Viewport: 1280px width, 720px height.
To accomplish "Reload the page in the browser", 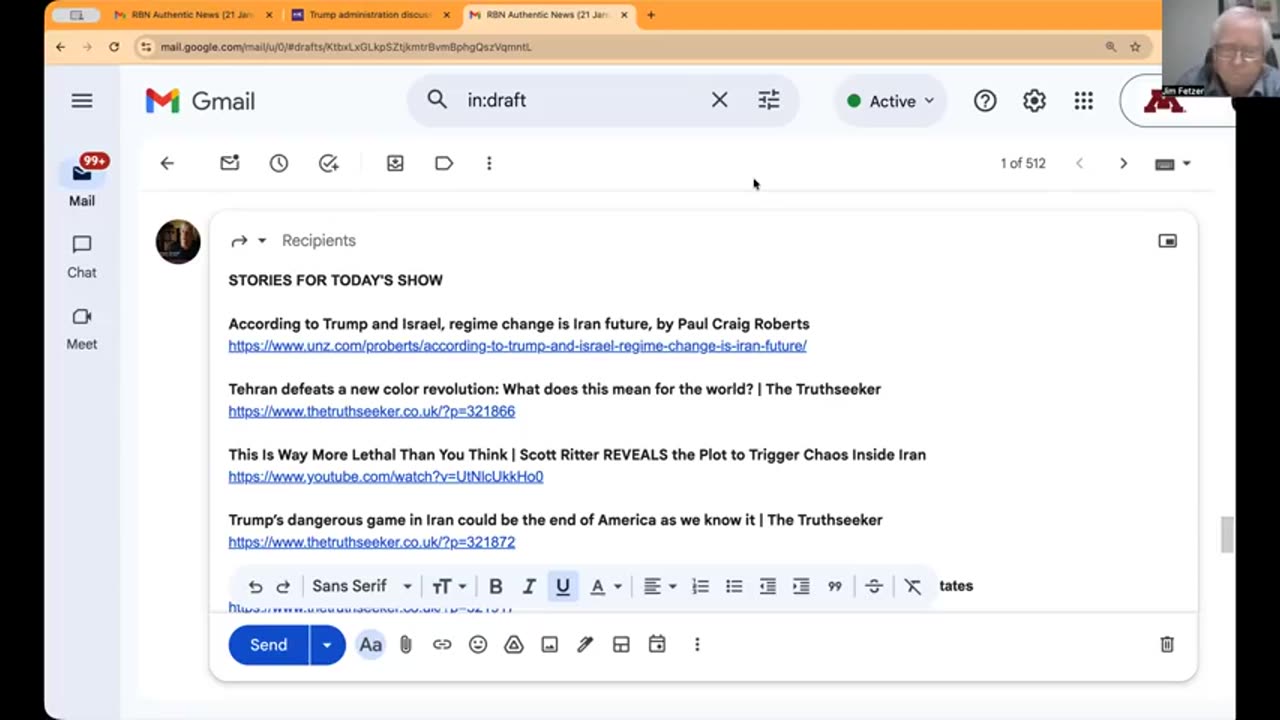I will pyautogui.click(x=114, y=47).
